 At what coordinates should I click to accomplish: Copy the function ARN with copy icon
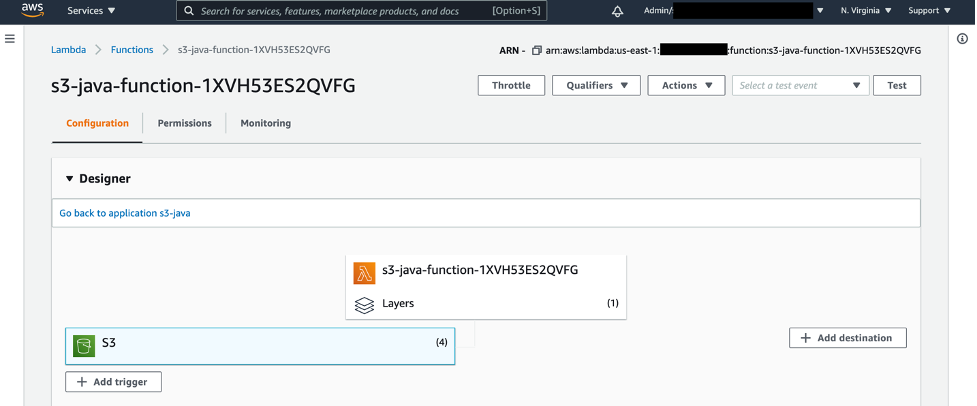[536, 50]
